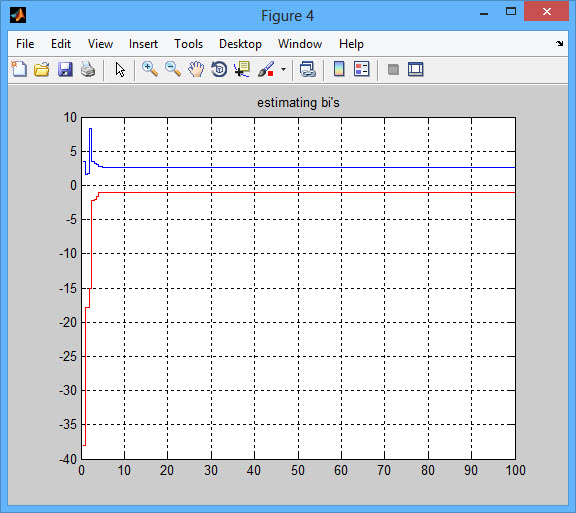Toggle the Data Cursor tool
576x513 pixels.
[242, 69]
